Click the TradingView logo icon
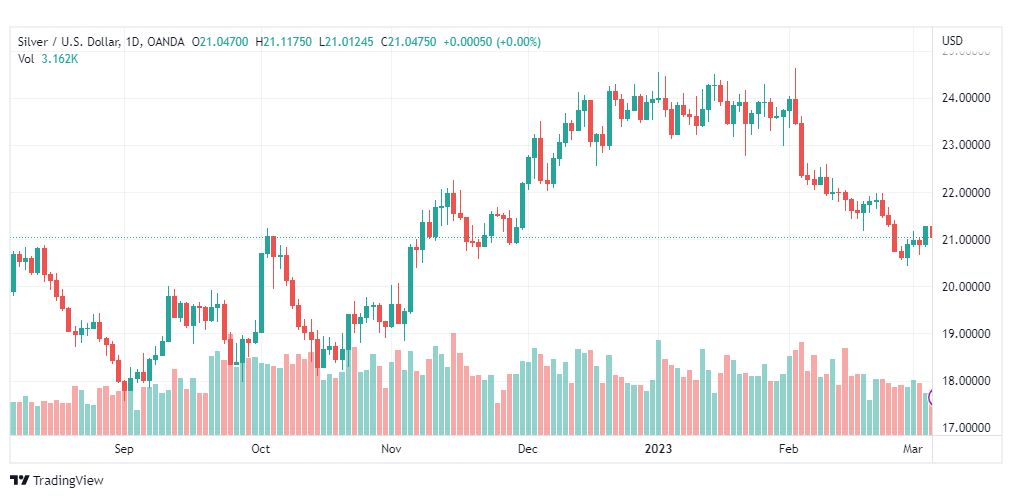 click(20, 480)
